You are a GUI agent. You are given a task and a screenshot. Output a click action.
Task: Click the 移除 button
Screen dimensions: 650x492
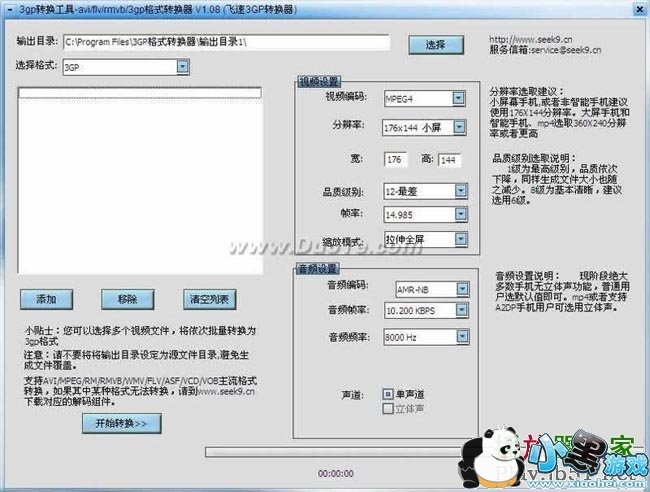pyautogui.click(x=128, y=299)
